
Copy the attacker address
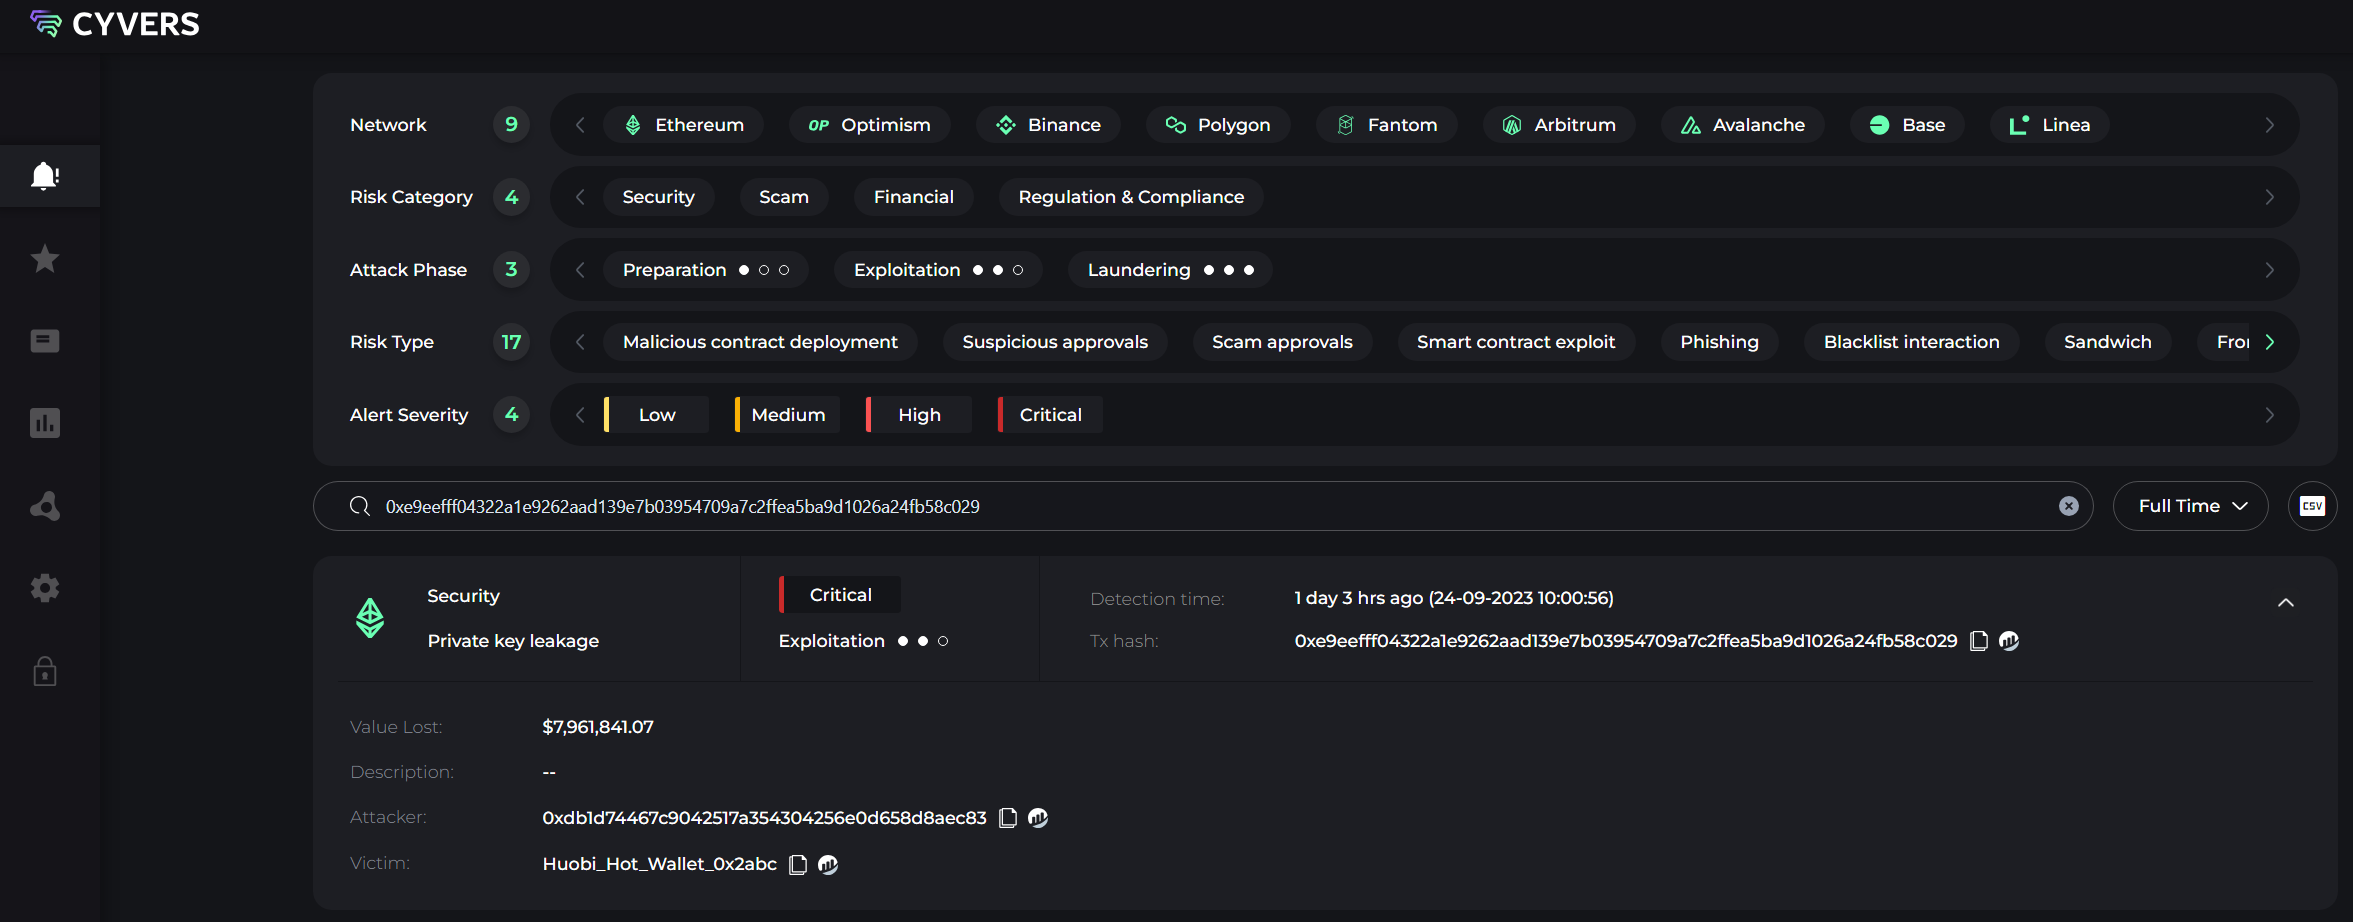tap(1008, 818)
